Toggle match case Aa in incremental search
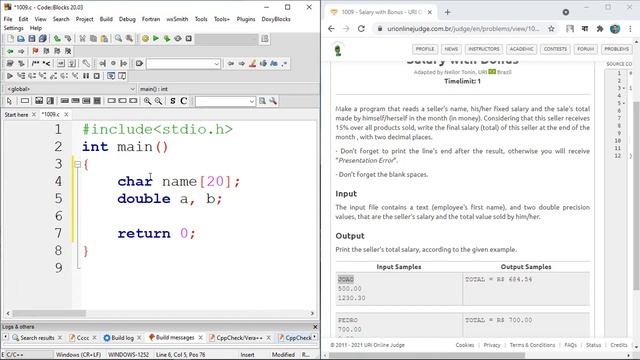Screen dimensions: 640x360 tap(274, 63)
